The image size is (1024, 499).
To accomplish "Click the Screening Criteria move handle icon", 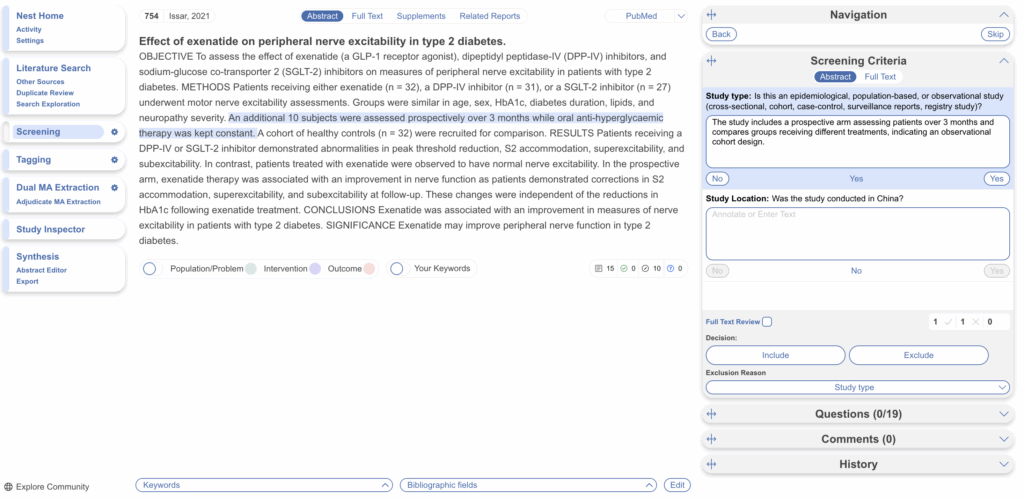I will pos(712,61).
